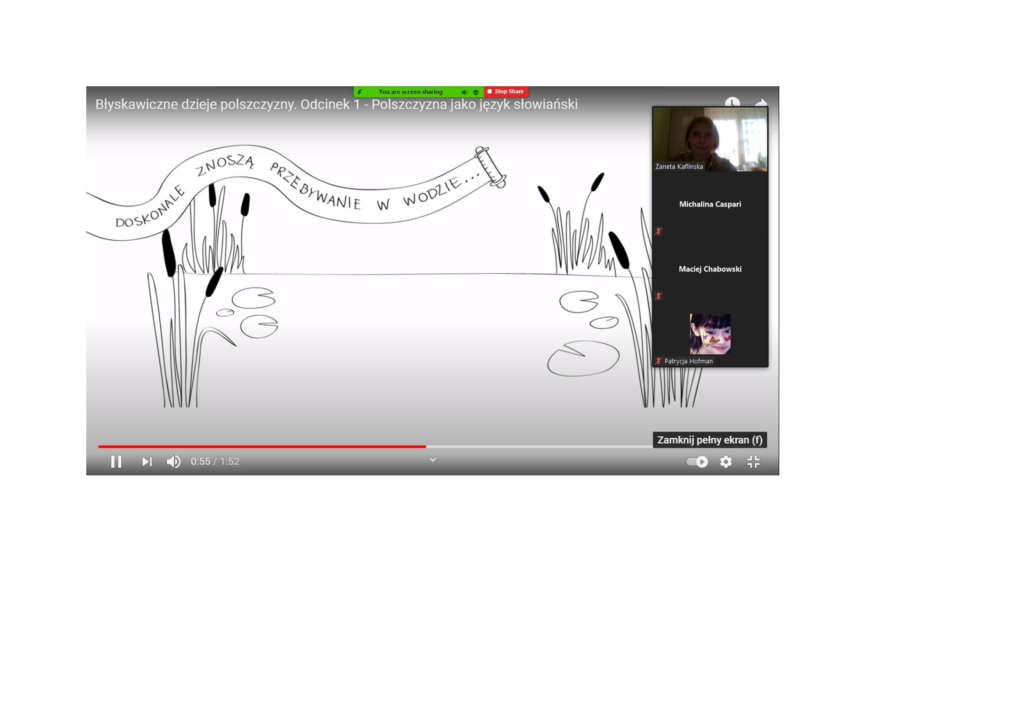Click the Stop Share button
Image resolution: width=1024 pixels, height=724 pixels.
coord(506,91)
